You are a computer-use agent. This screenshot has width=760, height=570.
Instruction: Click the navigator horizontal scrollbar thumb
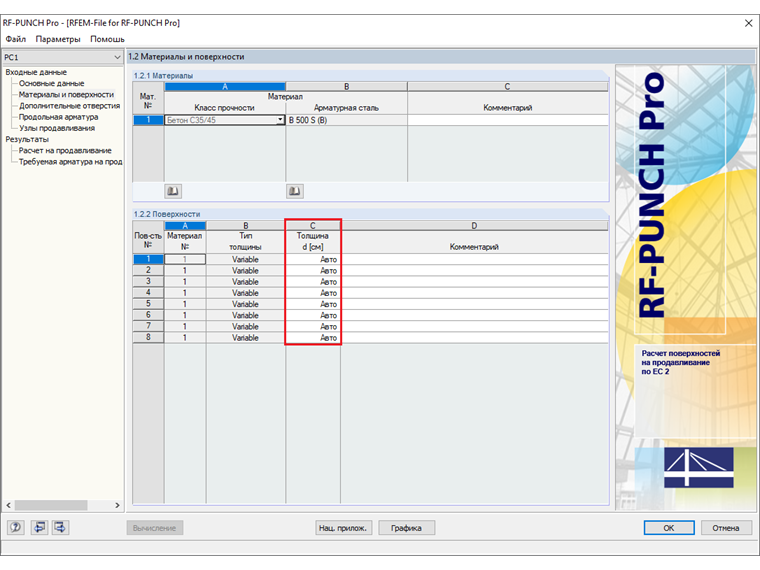pyautogui.click(x=51, y=505)
